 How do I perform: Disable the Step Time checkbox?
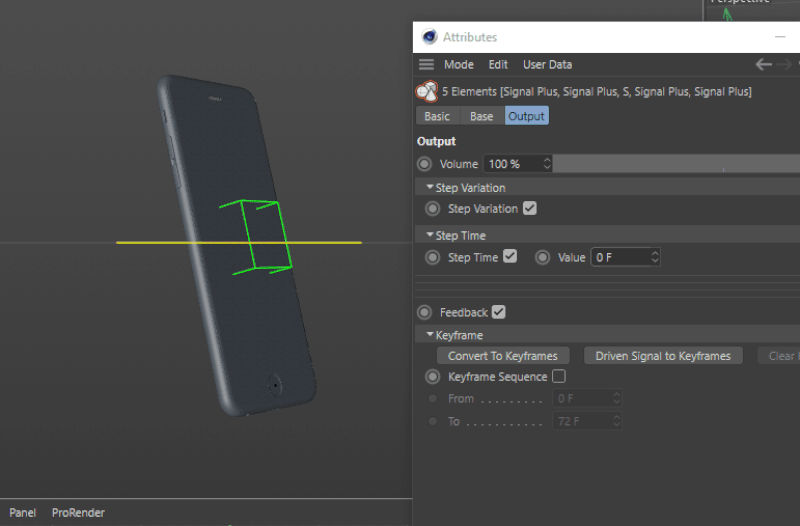(x=510, y=257)
